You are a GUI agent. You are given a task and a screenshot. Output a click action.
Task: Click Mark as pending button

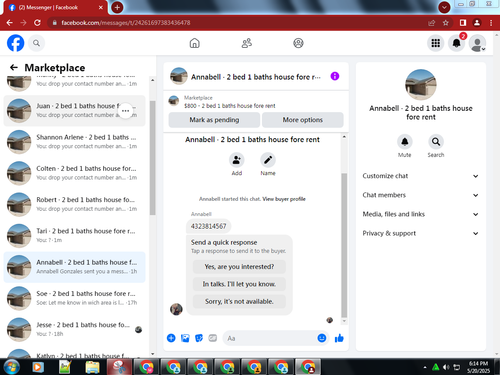pyautogui.click(x=214, y=120)
